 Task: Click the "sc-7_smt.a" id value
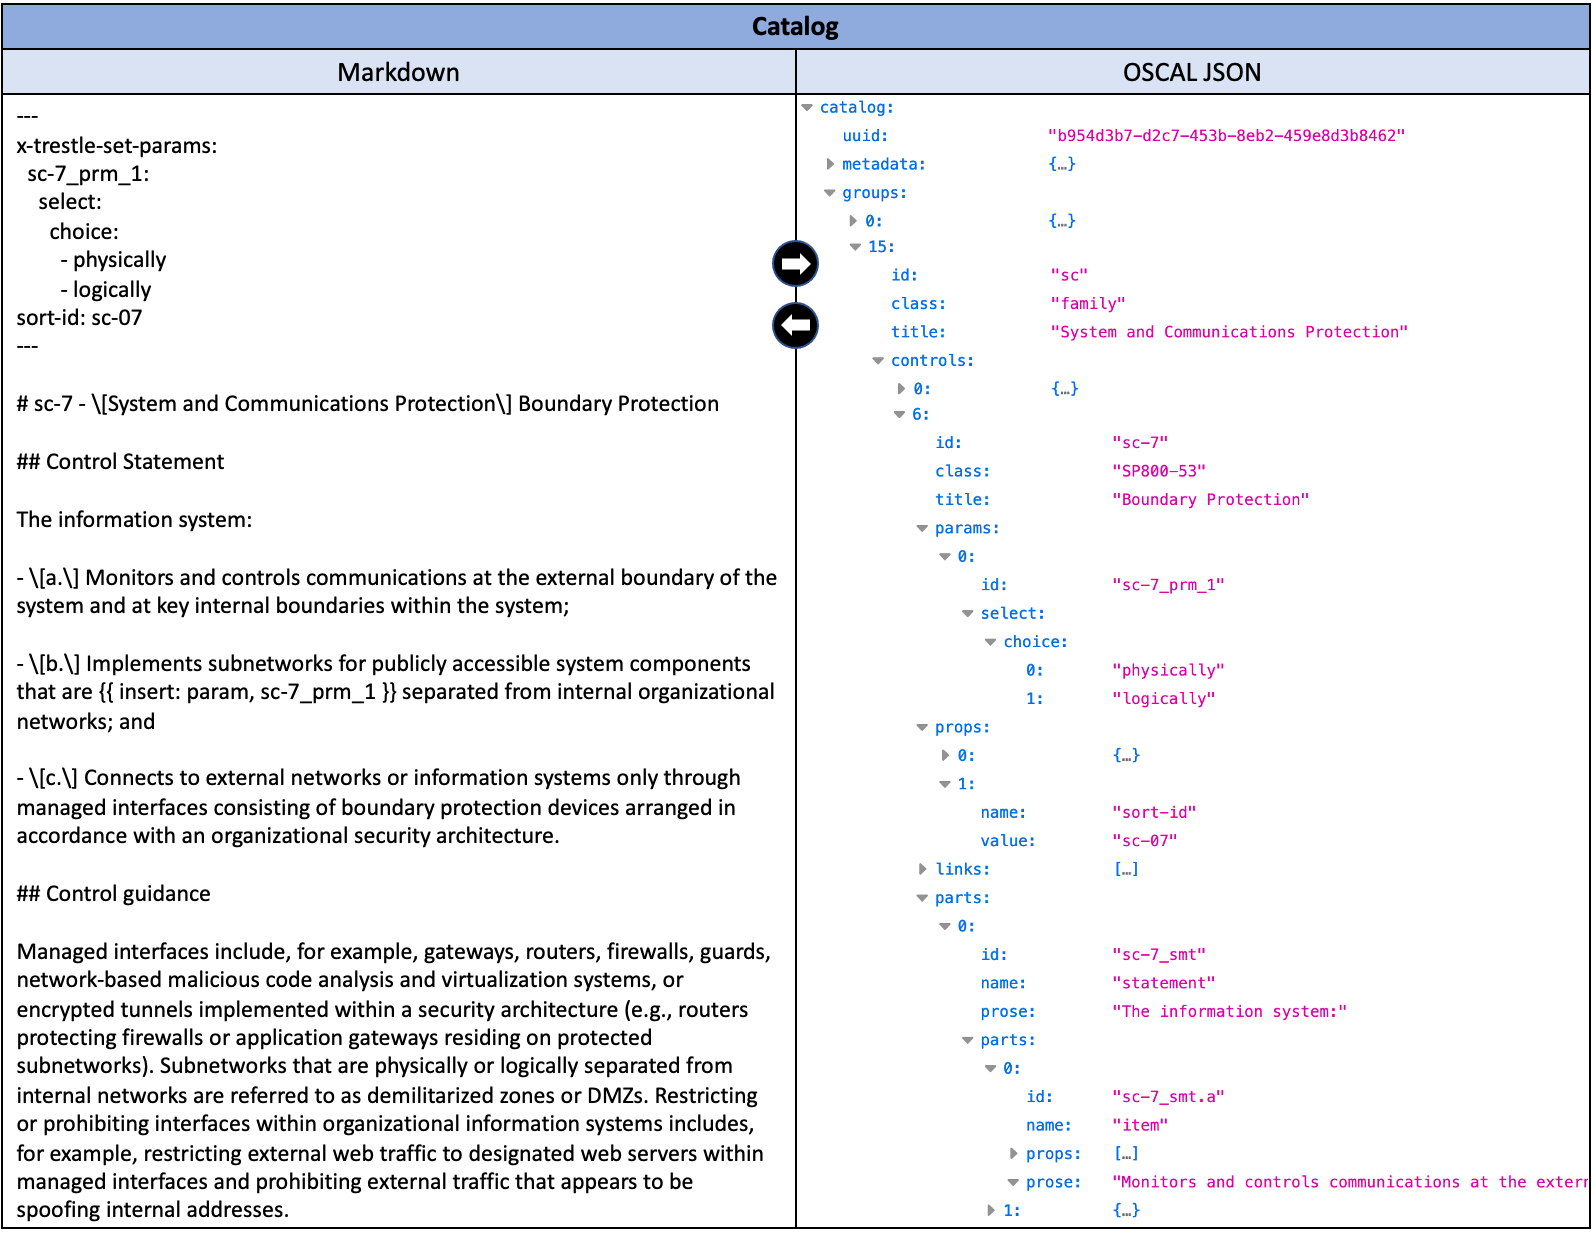1168,1097
